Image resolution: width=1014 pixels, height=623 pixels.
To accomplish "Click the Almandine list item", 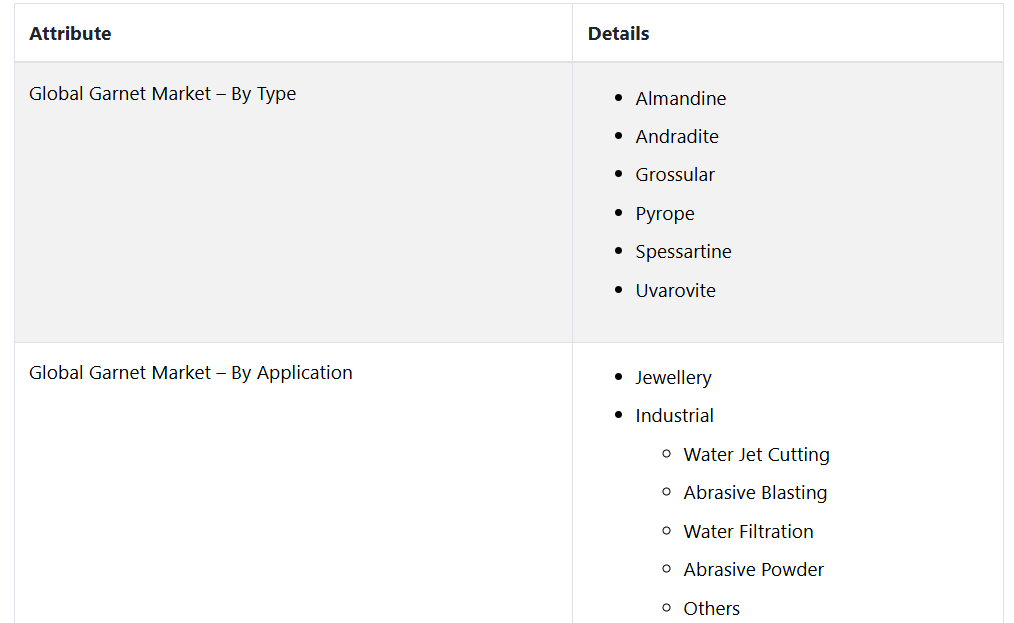I will click(680, 99).
